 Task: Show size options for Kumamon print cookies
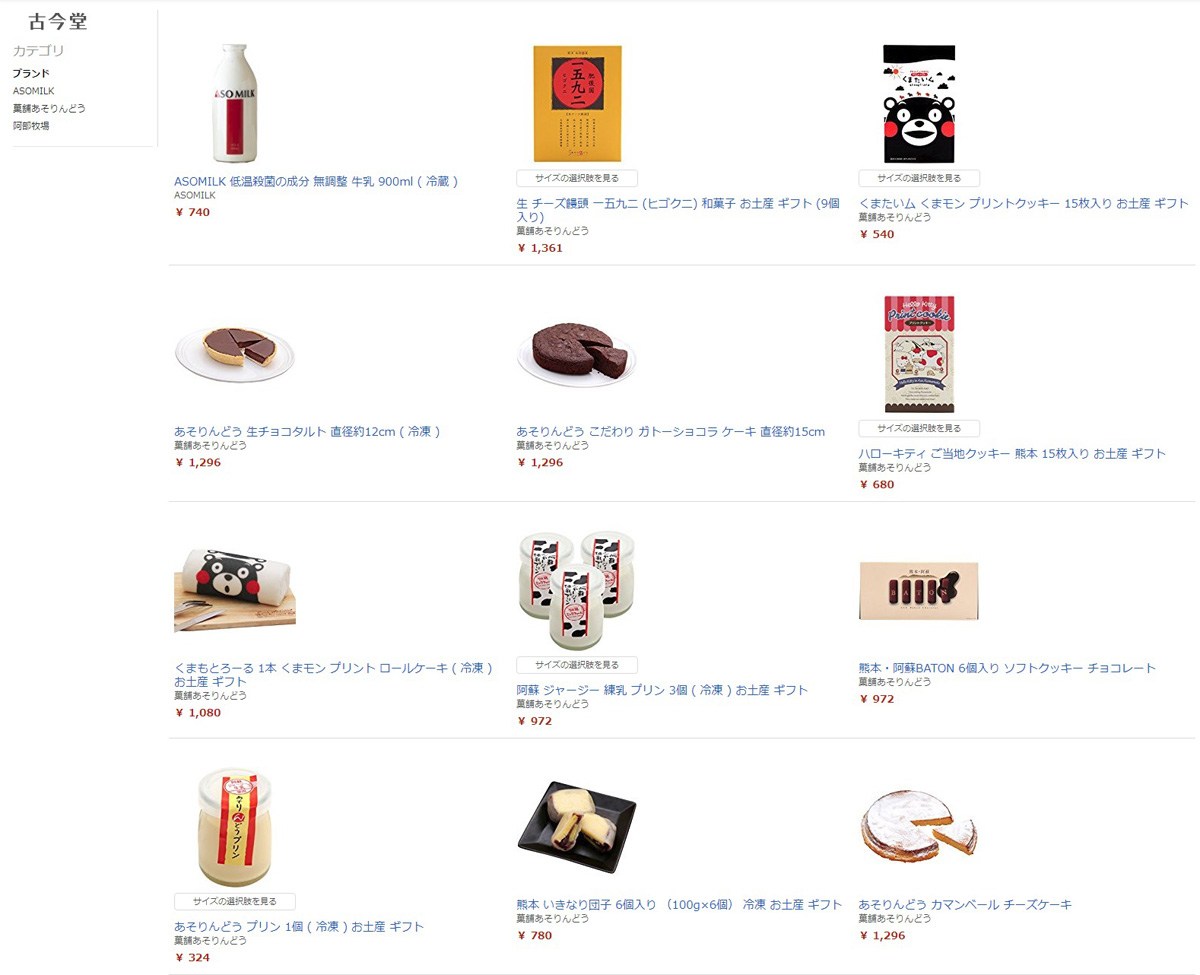pos(919,178)
